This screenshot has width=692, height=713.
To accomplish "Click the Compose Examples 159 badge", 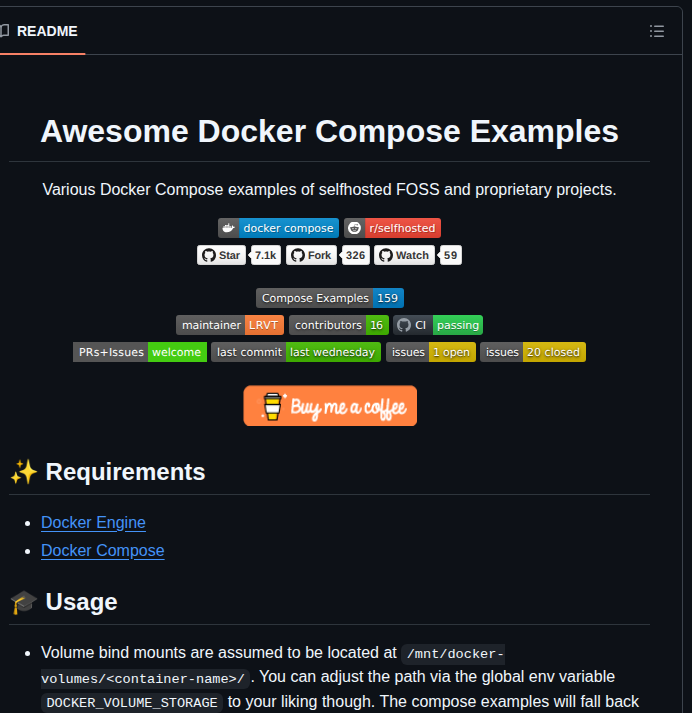I will pos(330,298).
